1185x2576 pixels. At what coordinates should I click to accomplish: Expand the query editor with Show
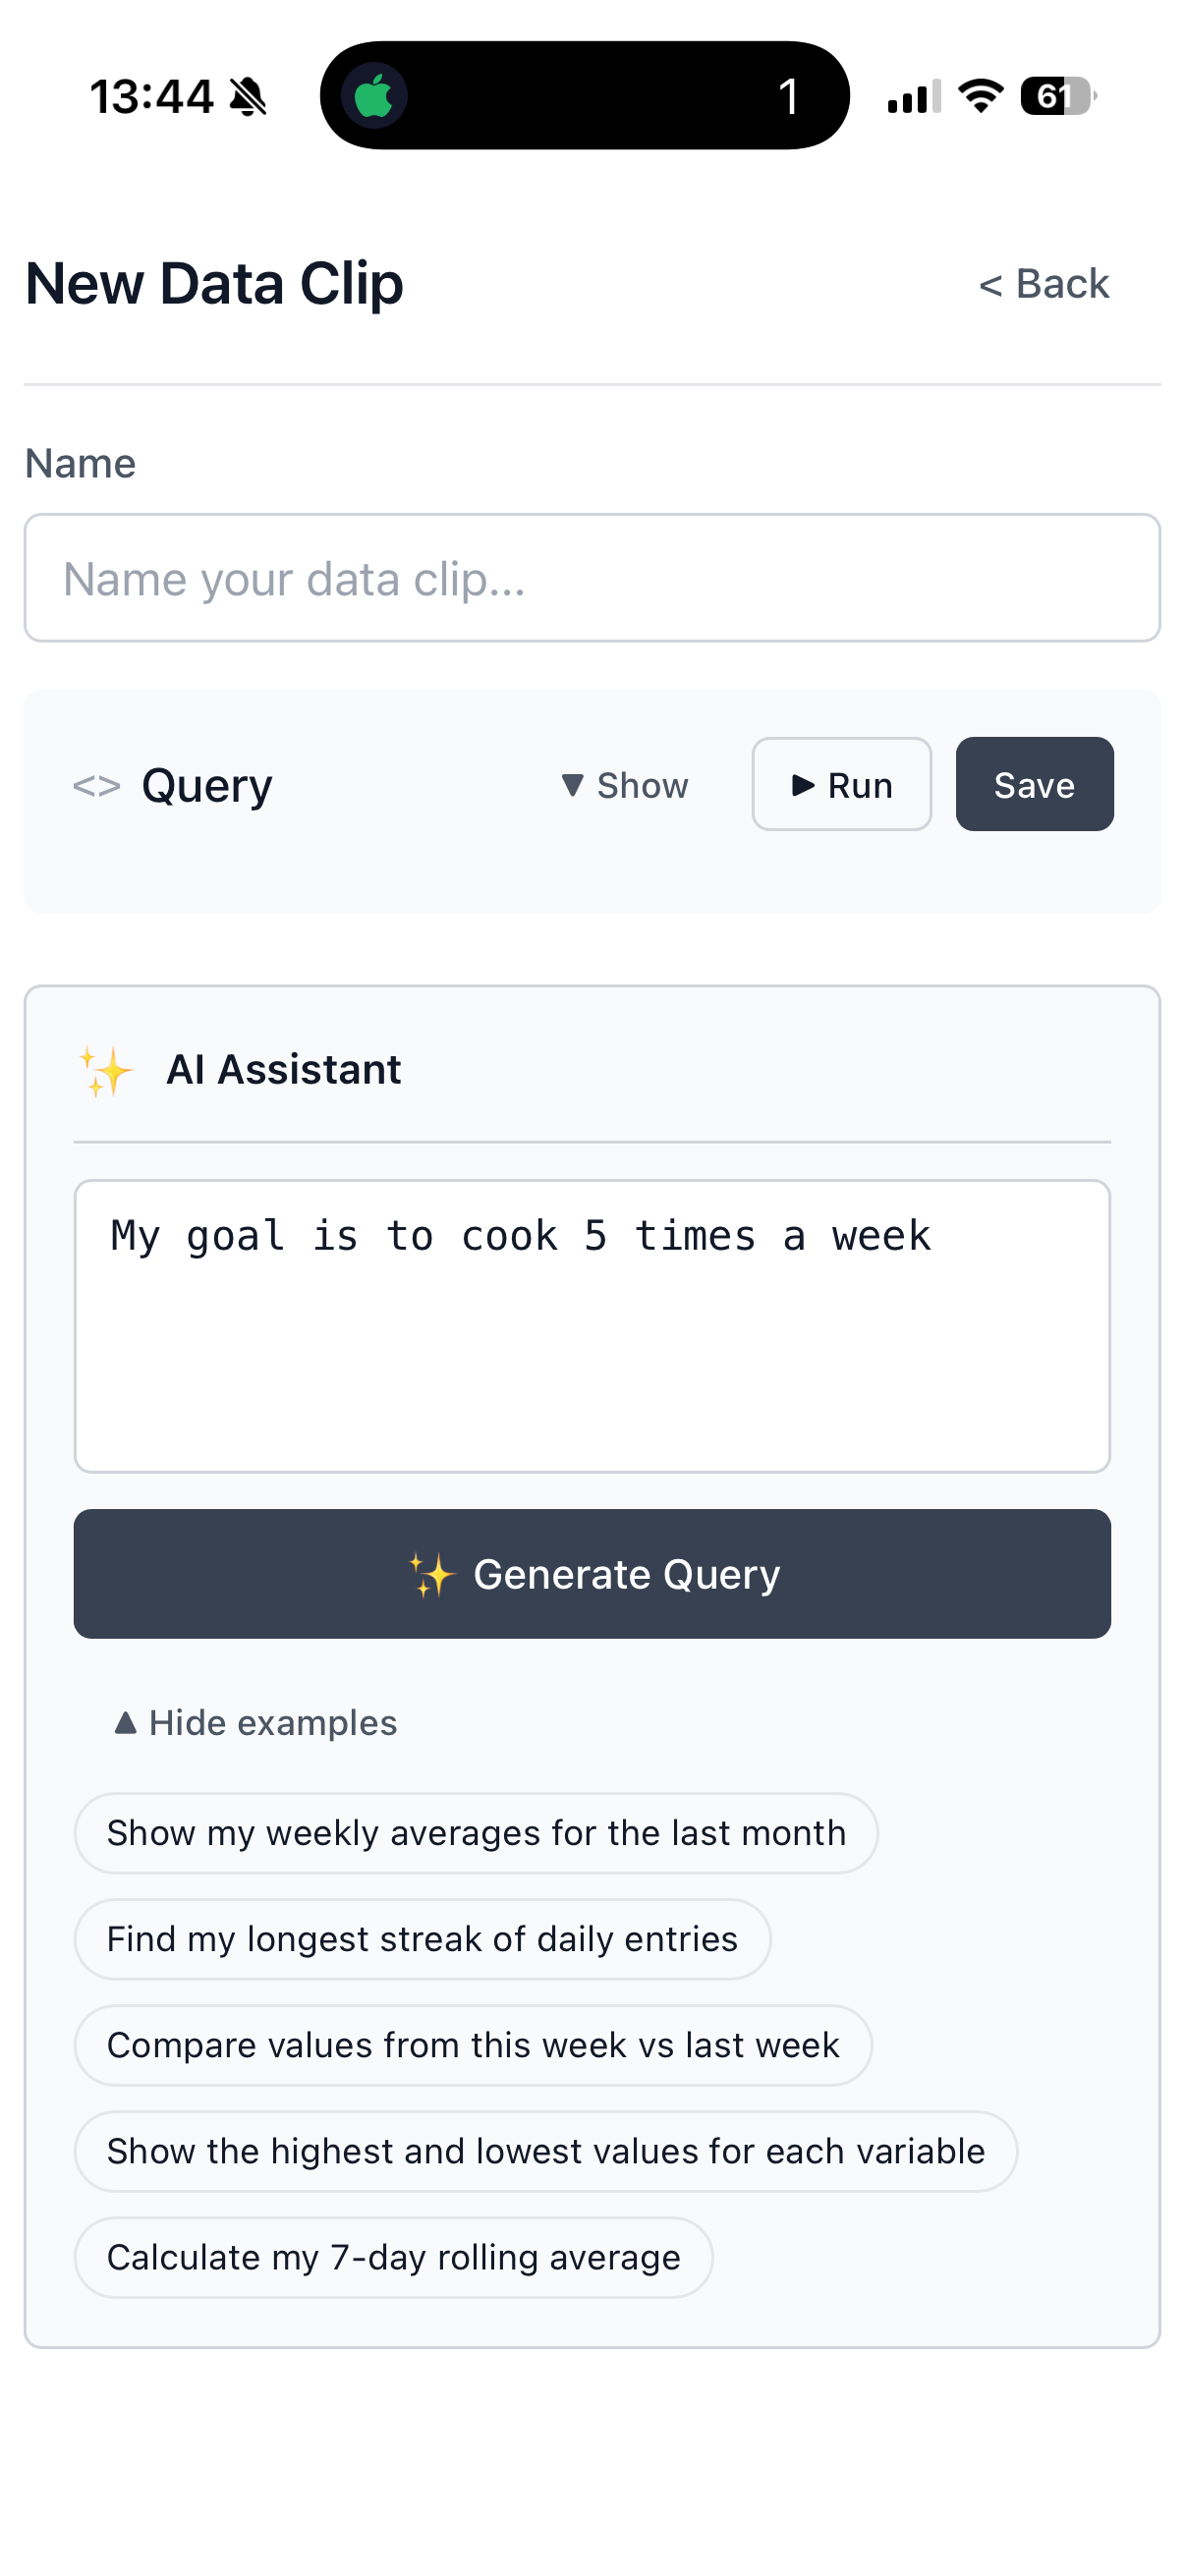pyautogui.click(x=625, y=786)
